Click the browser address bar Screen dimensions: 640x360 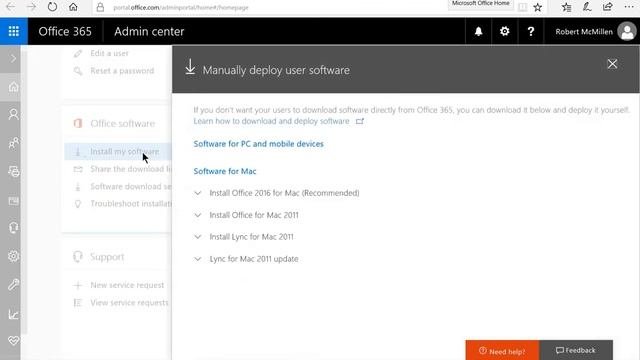(269, 7)
